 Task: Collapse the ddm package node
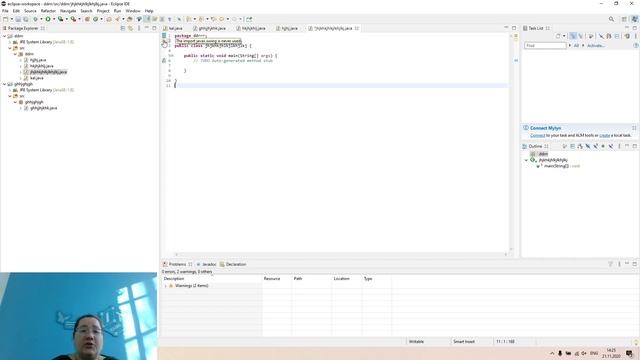point(16,54)
